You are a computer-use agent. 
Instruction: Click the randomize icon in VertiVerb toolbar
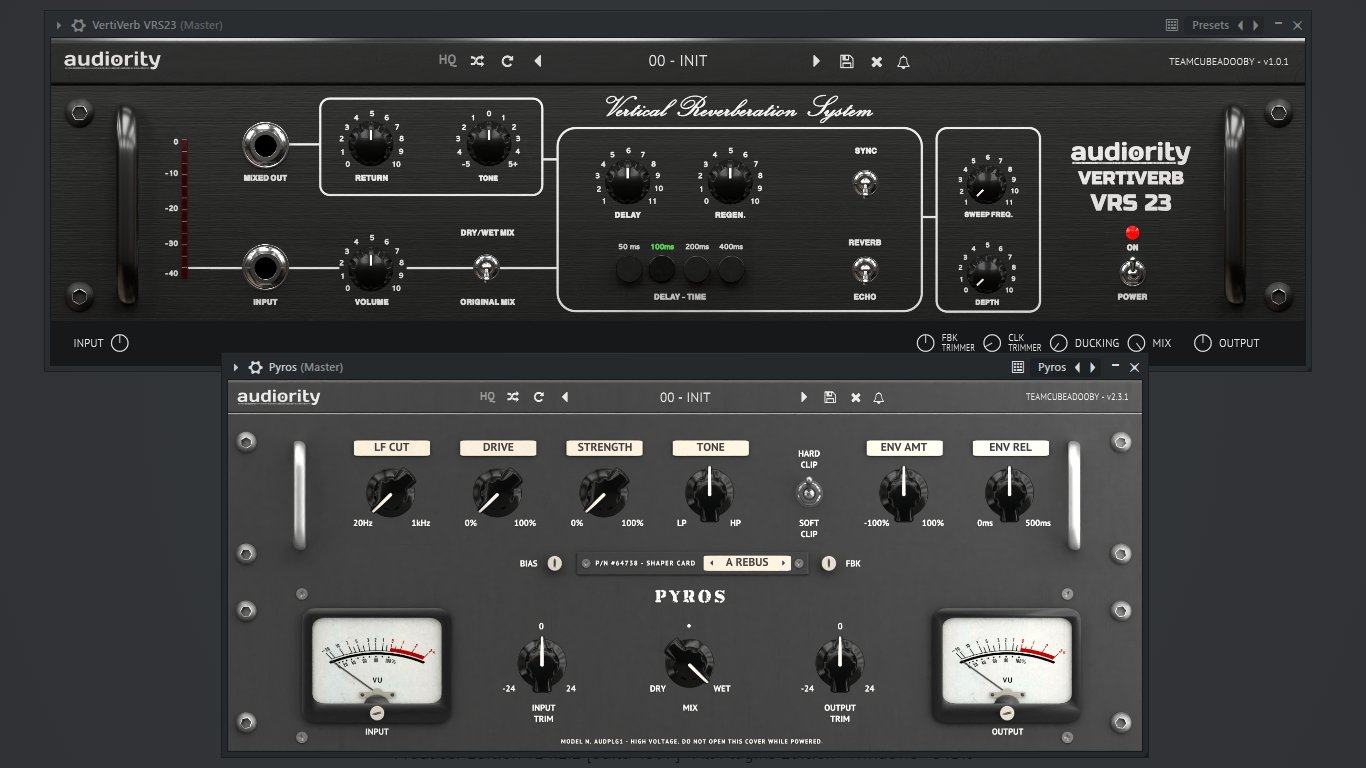coord(477,61)
